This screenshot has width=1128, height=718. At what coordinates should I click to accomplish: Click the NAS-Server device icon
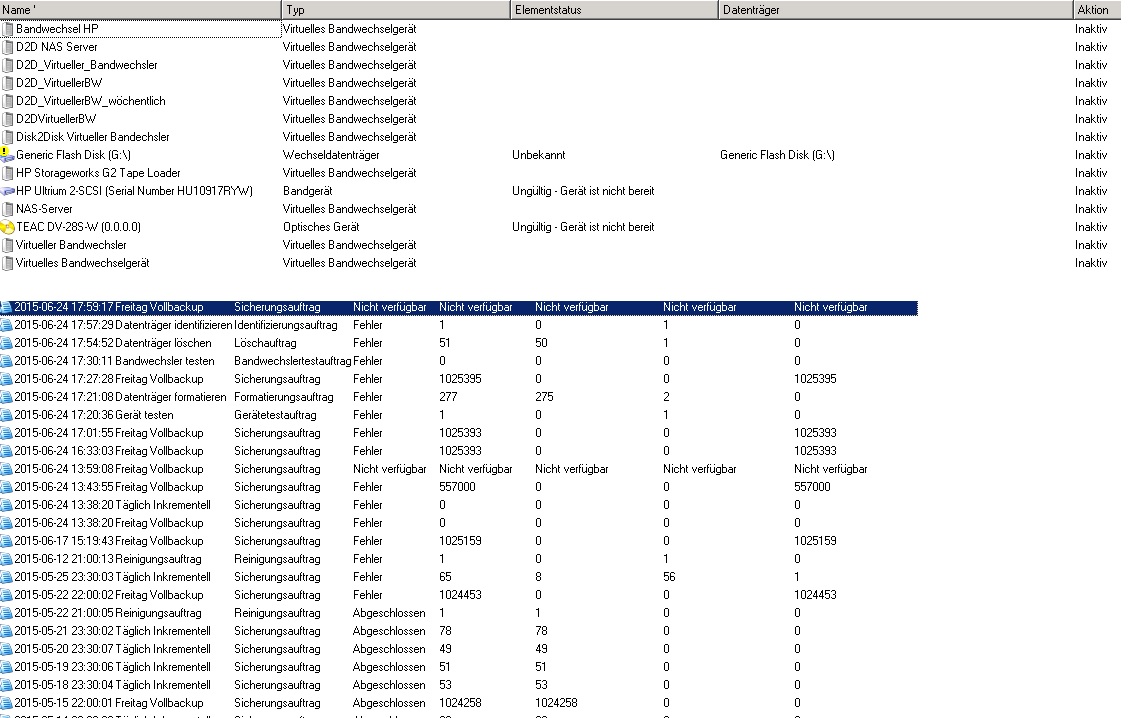8,209
